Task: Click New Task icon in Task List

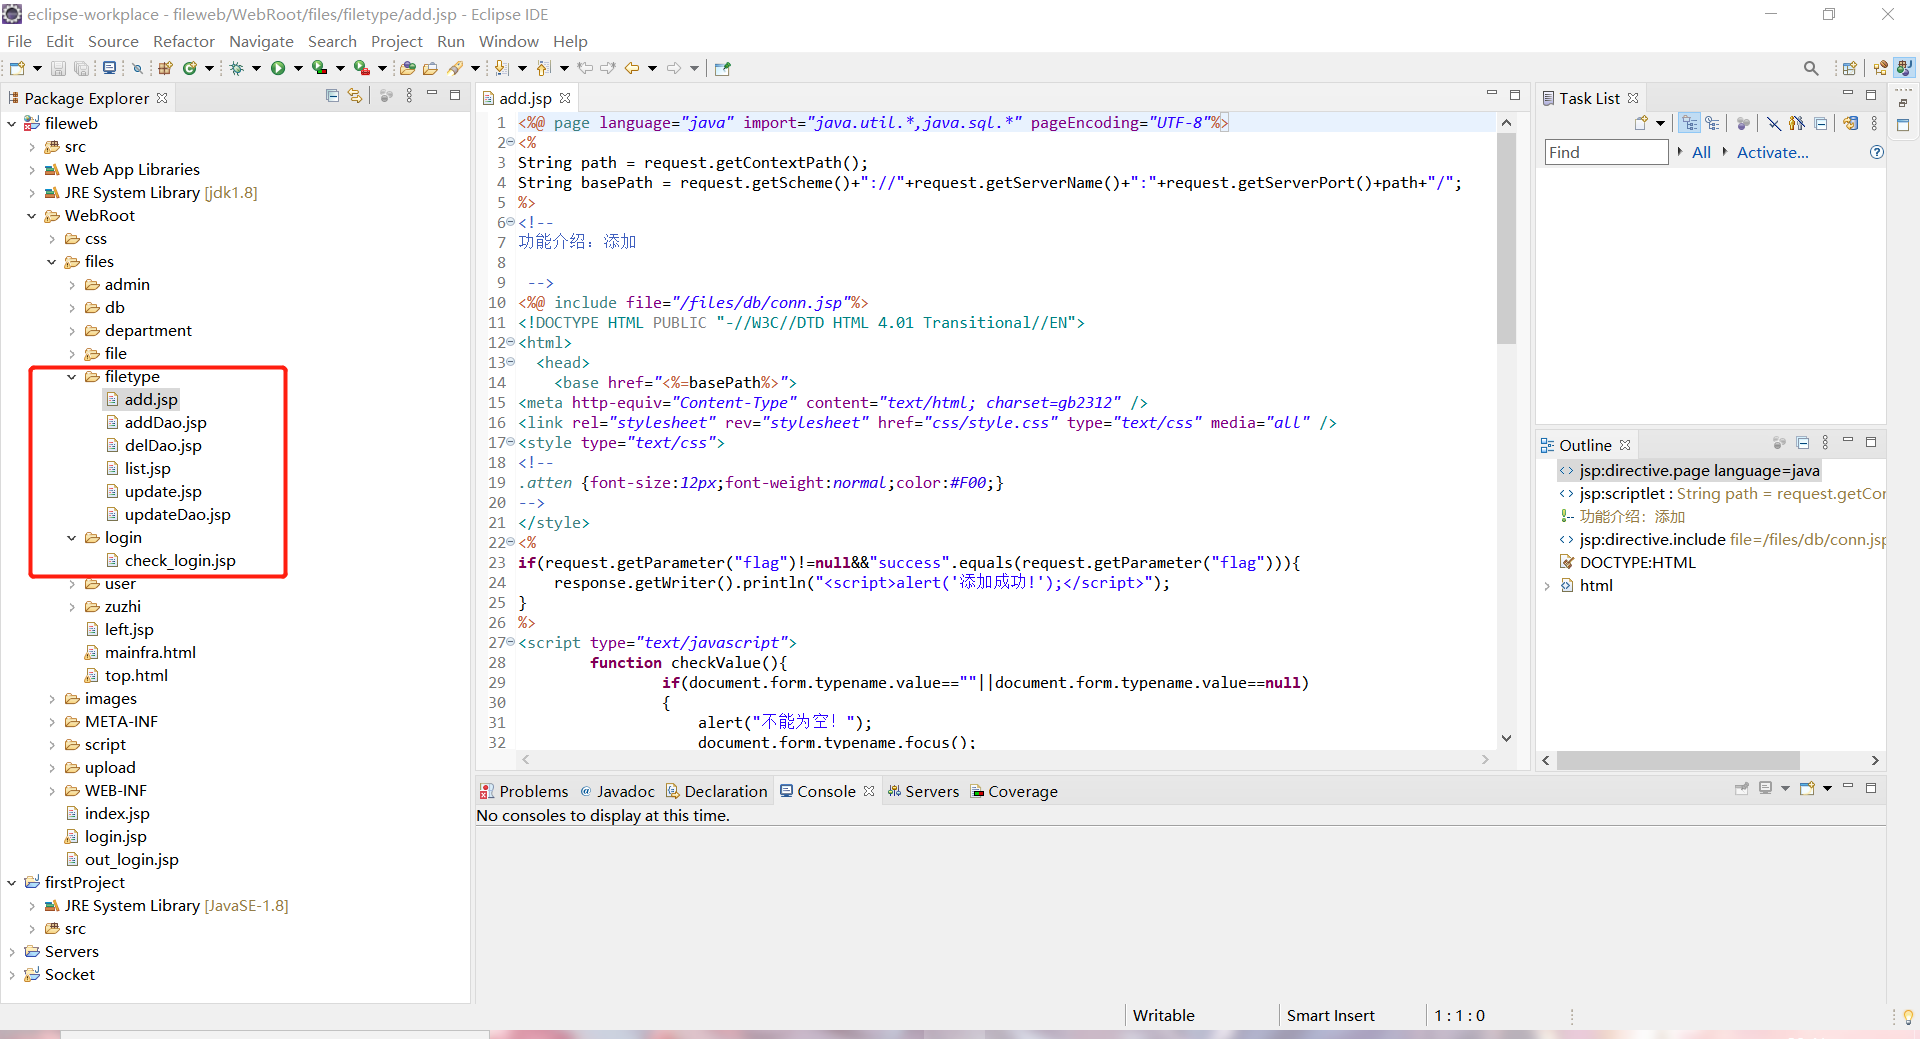Action: [x=1641, y=123]
